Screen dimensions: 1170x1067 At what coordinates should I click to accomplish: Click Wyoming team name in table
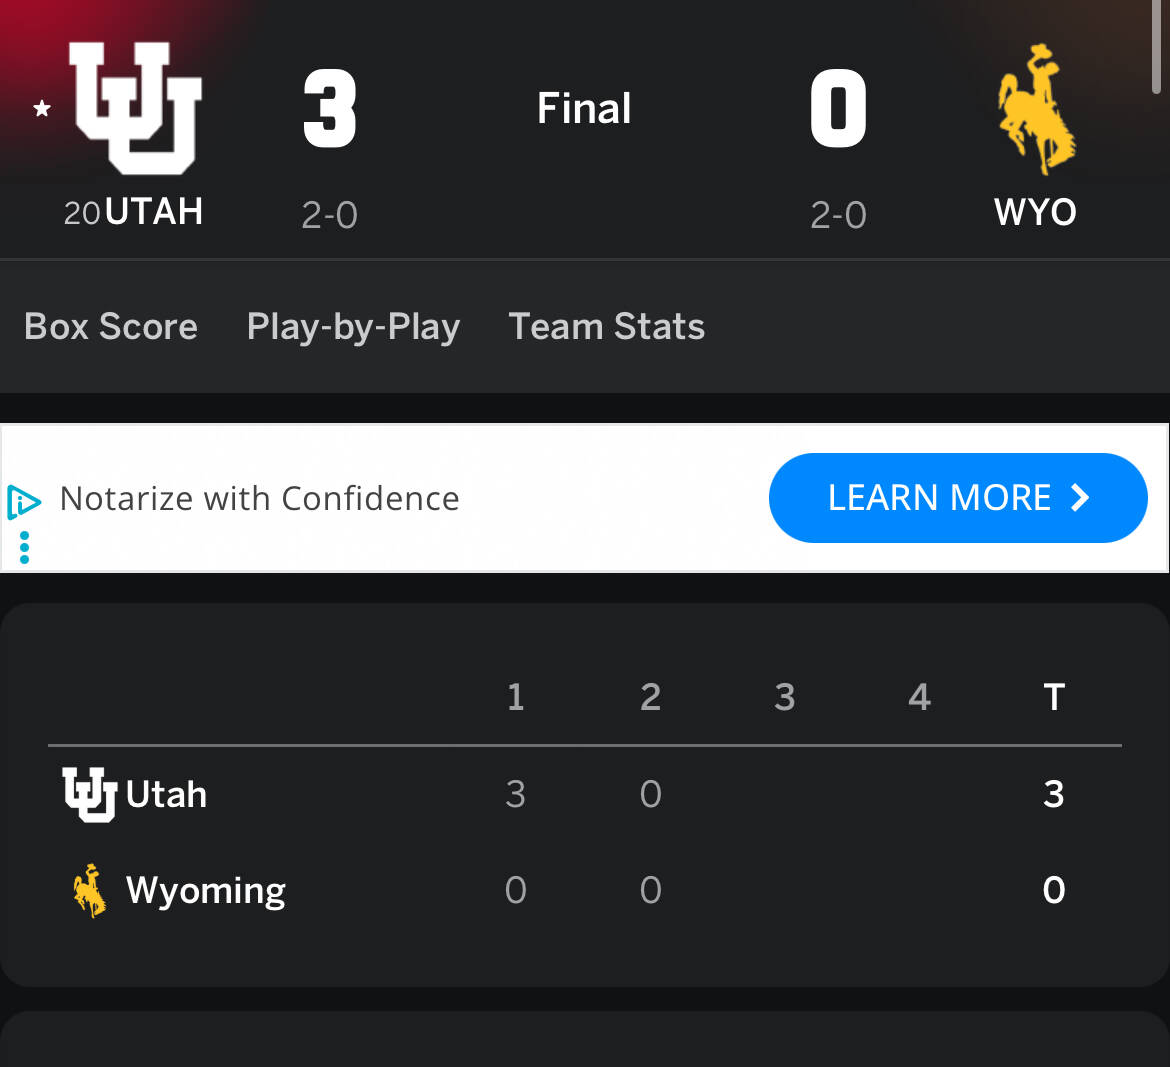coord(206,890)
